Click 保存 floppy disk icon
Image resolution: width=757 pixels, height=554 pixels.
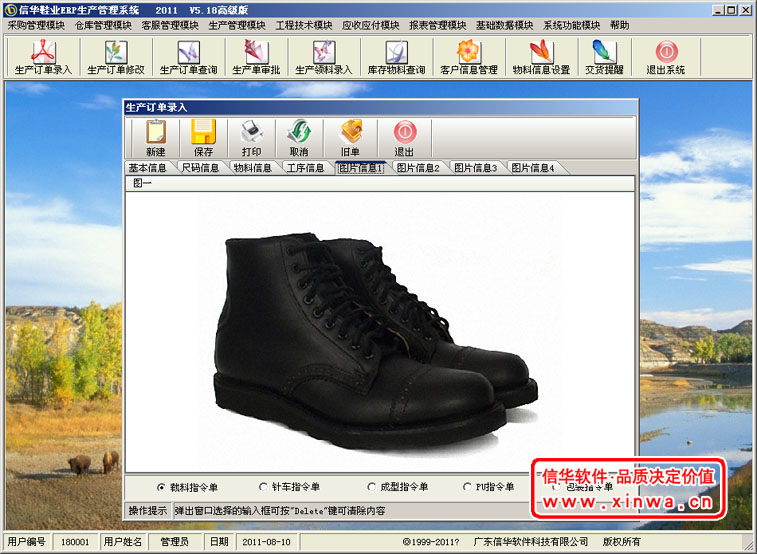coord(203,138)
